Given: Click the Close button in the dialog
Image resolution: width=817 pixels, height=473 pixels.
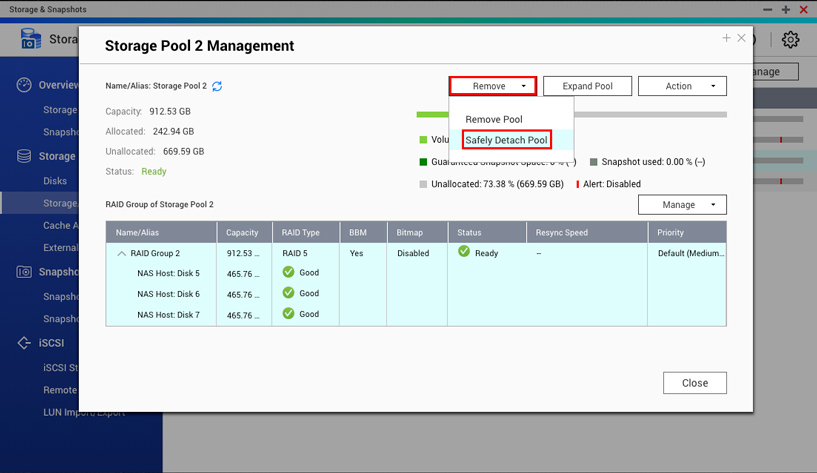Looking at the screenshot, I should tap(695, 383).
